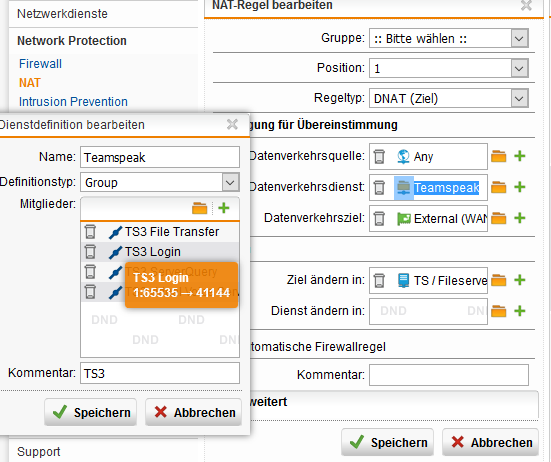Close the Dienstdefinition bearbeiten dialog
The height and width of the screenshot is (462, 551).
pos(232,124)
